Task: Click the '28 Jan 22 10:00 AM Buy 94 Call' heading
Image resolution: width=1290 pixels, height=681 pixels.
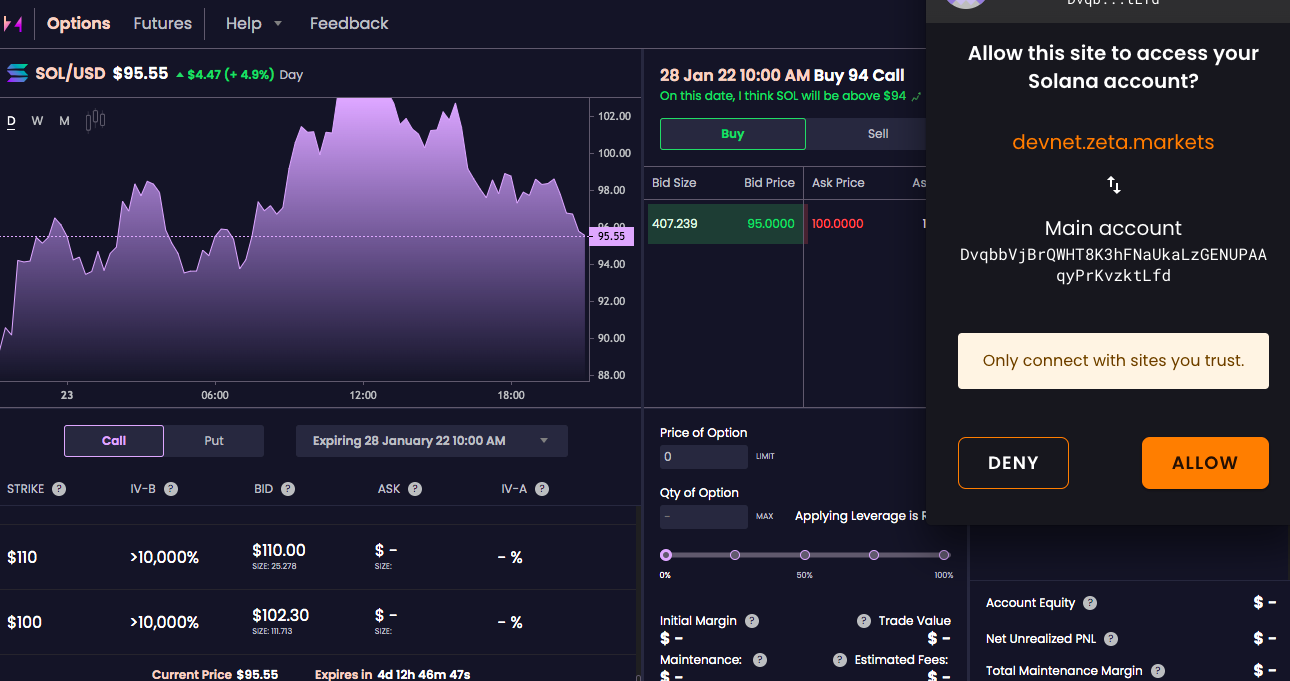Action: (x=782, y=75)
